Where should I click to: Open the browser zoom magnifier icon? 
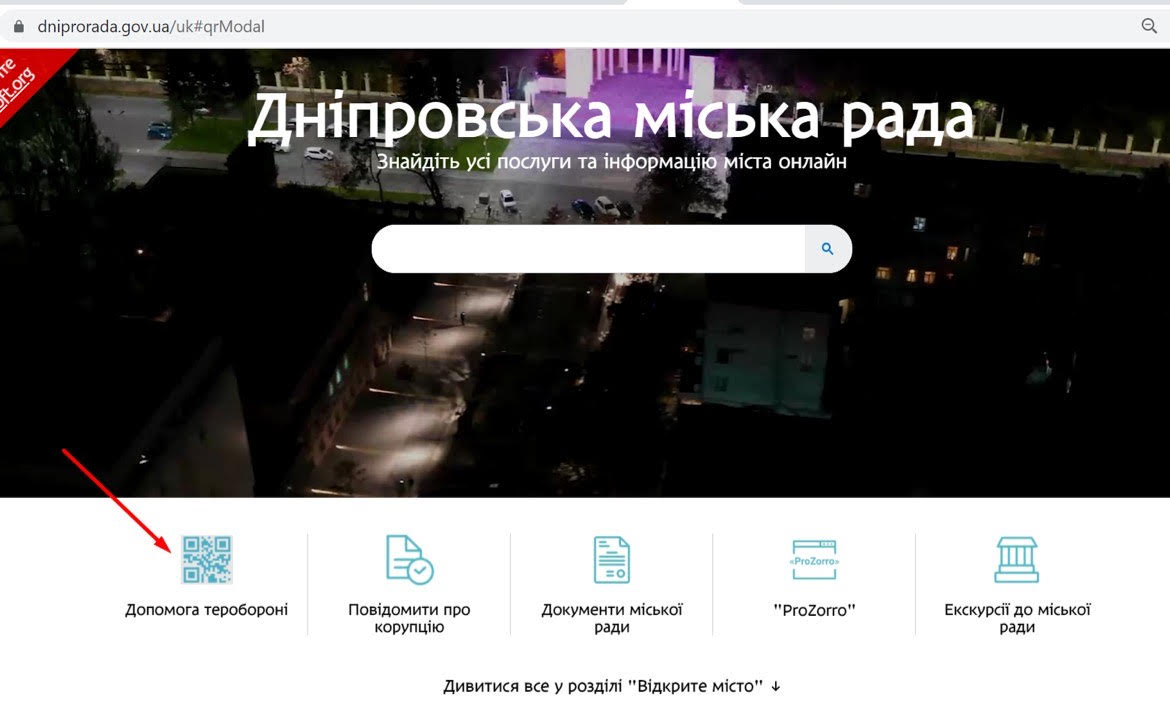(x=1149, y=27)
